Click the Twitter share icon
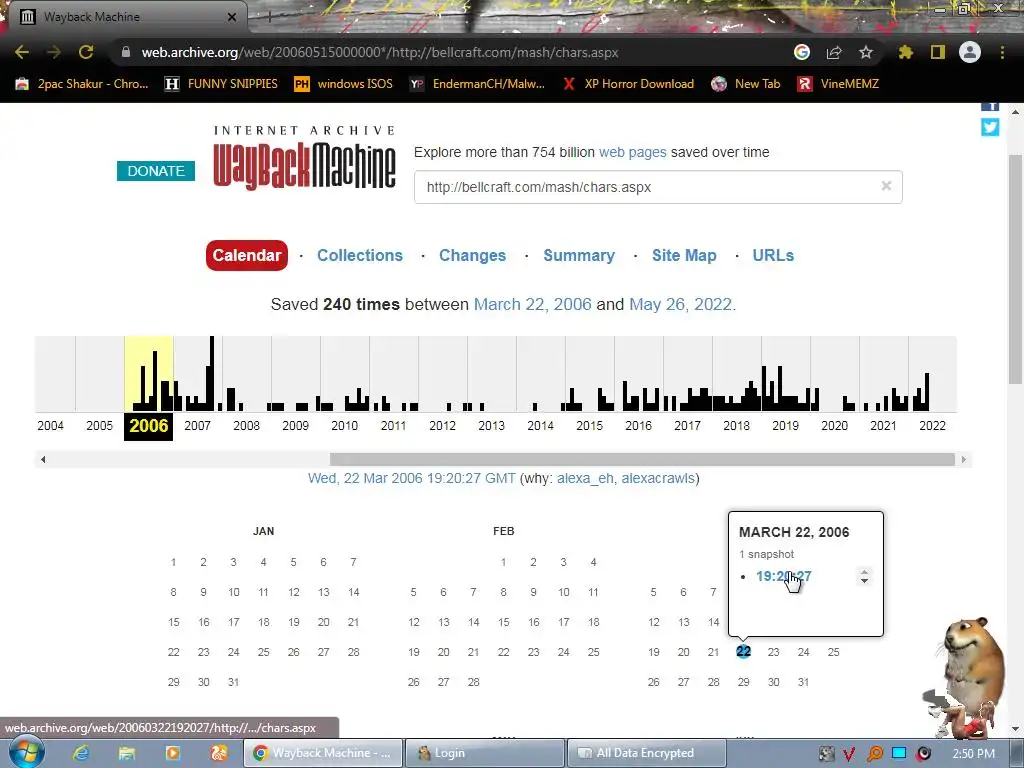The width and height of the screenshot is (1024, 768). [x=990, y=127]
